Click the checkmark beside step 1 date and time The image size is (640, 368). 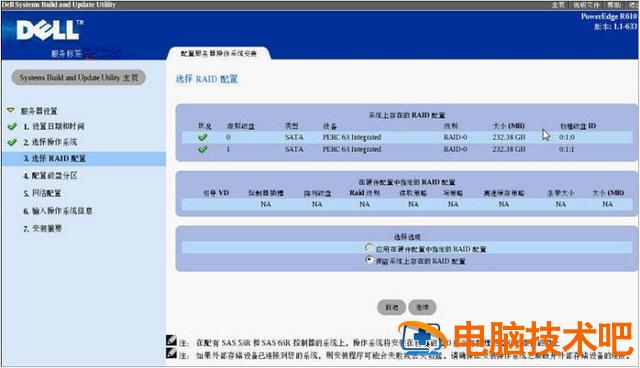click(12, 126)
